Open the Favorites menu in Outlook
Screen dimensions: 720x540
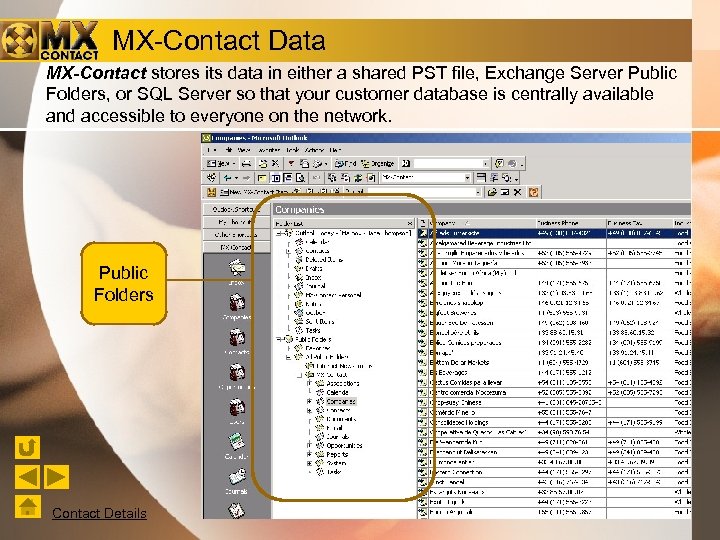pos(269,150)
